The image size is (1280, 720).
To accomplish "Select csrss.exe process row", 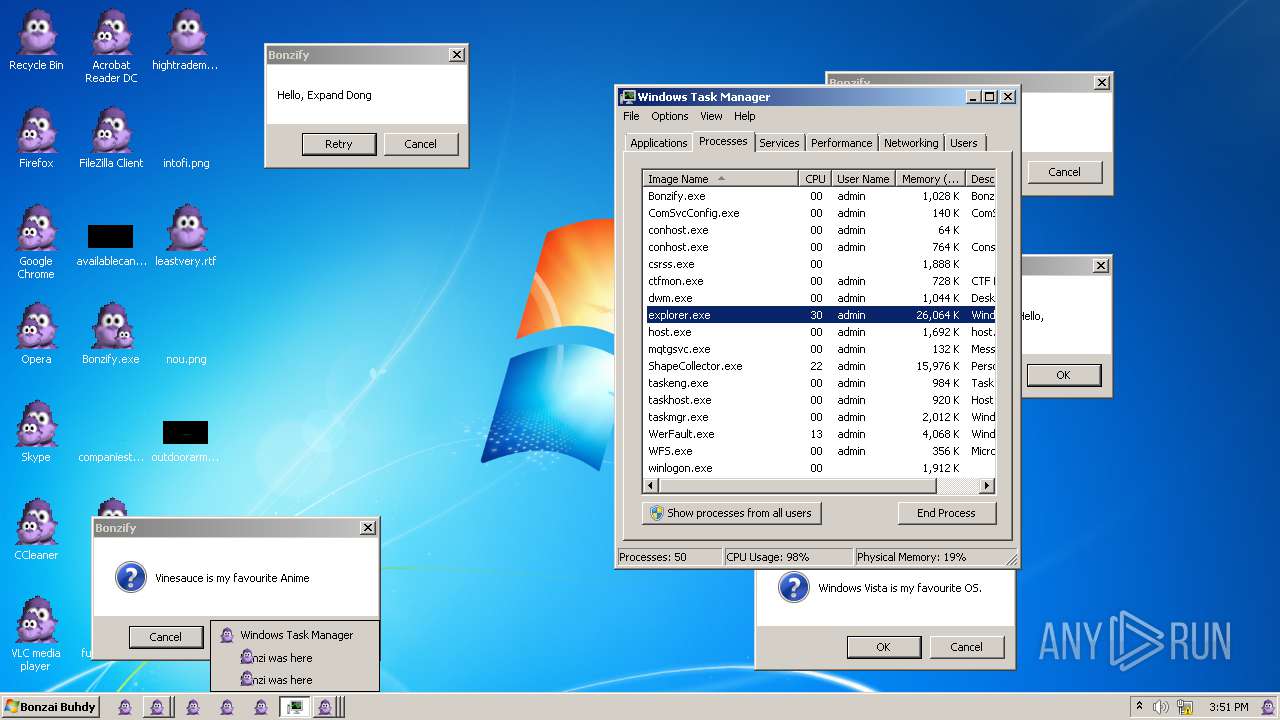I will coord(819,264).
